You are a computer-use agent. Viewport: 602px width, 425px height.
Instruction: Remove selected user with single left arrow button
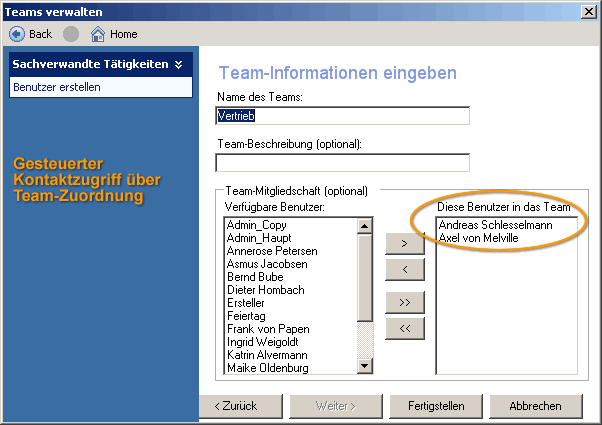(x=404, y=269)
